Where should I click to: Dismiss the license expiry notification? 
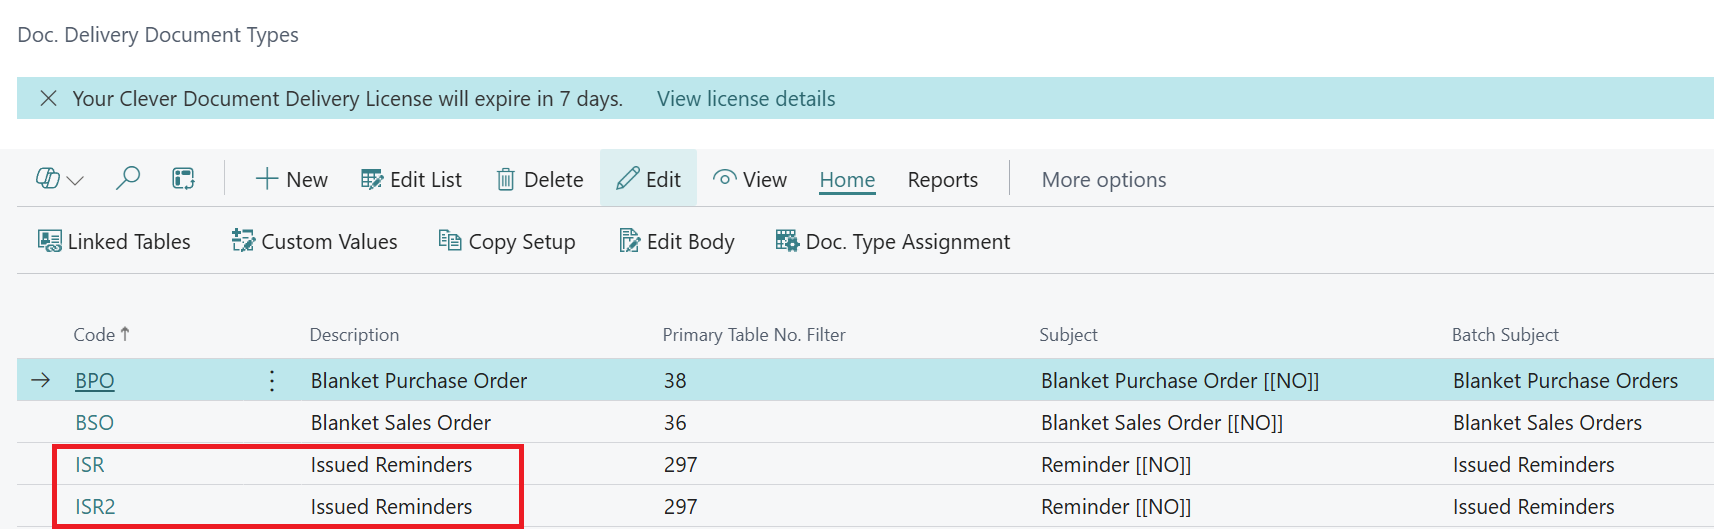[48, 99]
